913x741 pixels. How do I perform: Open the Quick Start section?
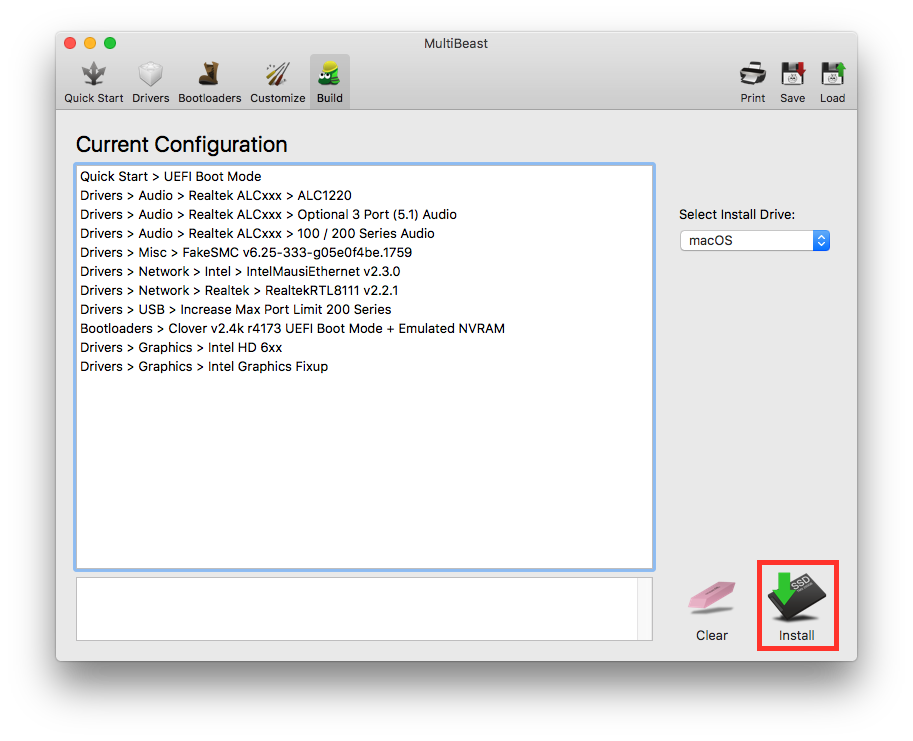[94, 81]
